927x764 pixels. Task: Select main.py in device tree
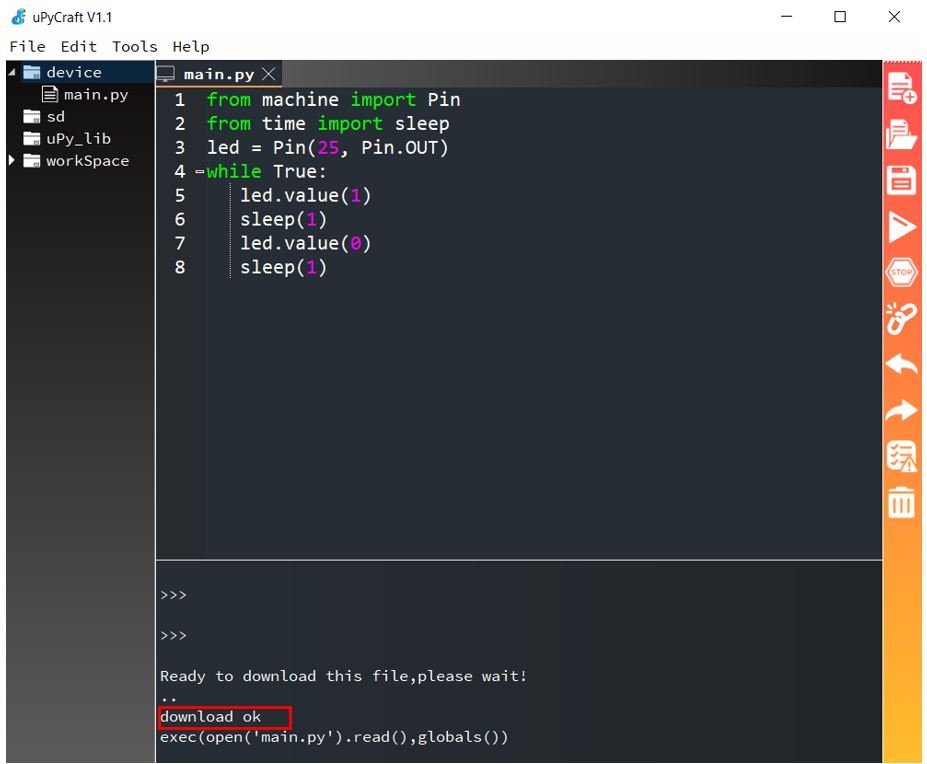click(x=96, y=95)
